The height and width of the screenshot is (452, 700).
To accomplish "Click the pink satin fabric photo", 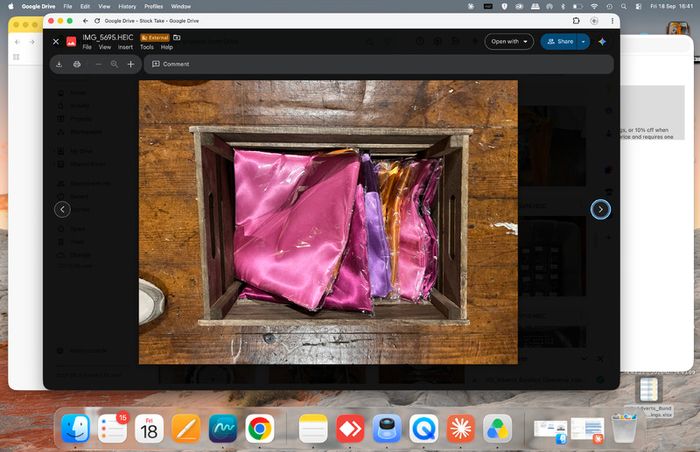I will (328, 222).
